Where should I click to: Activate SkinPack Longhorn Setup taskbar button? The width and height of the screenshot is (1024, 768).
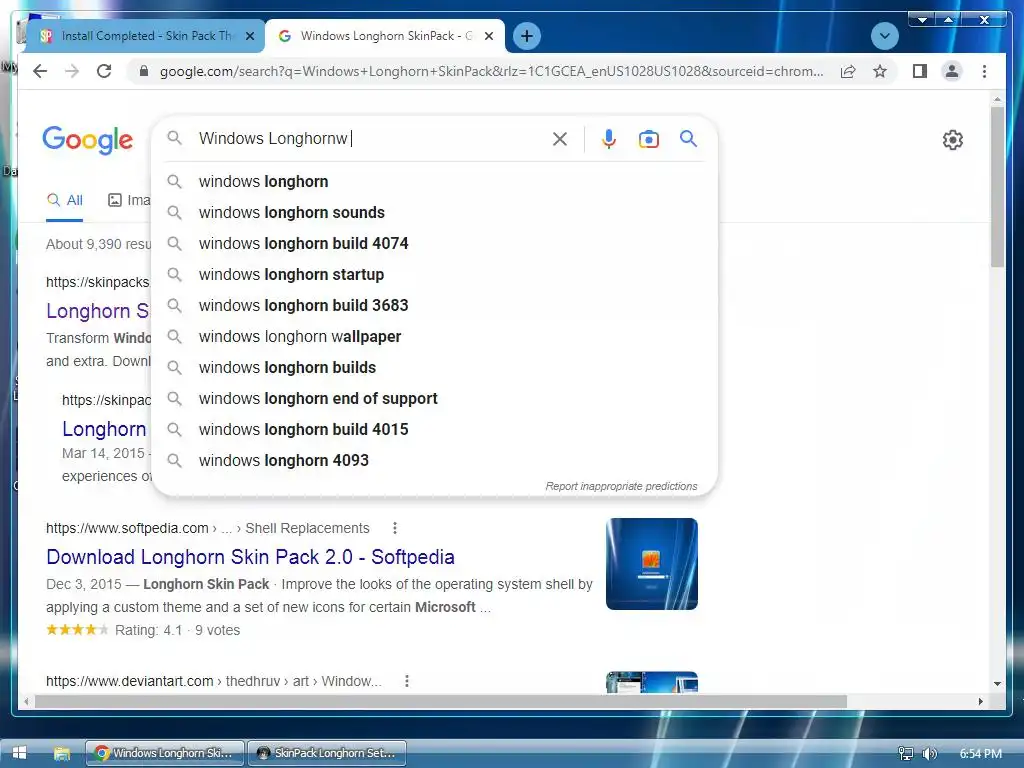(327, 753)
